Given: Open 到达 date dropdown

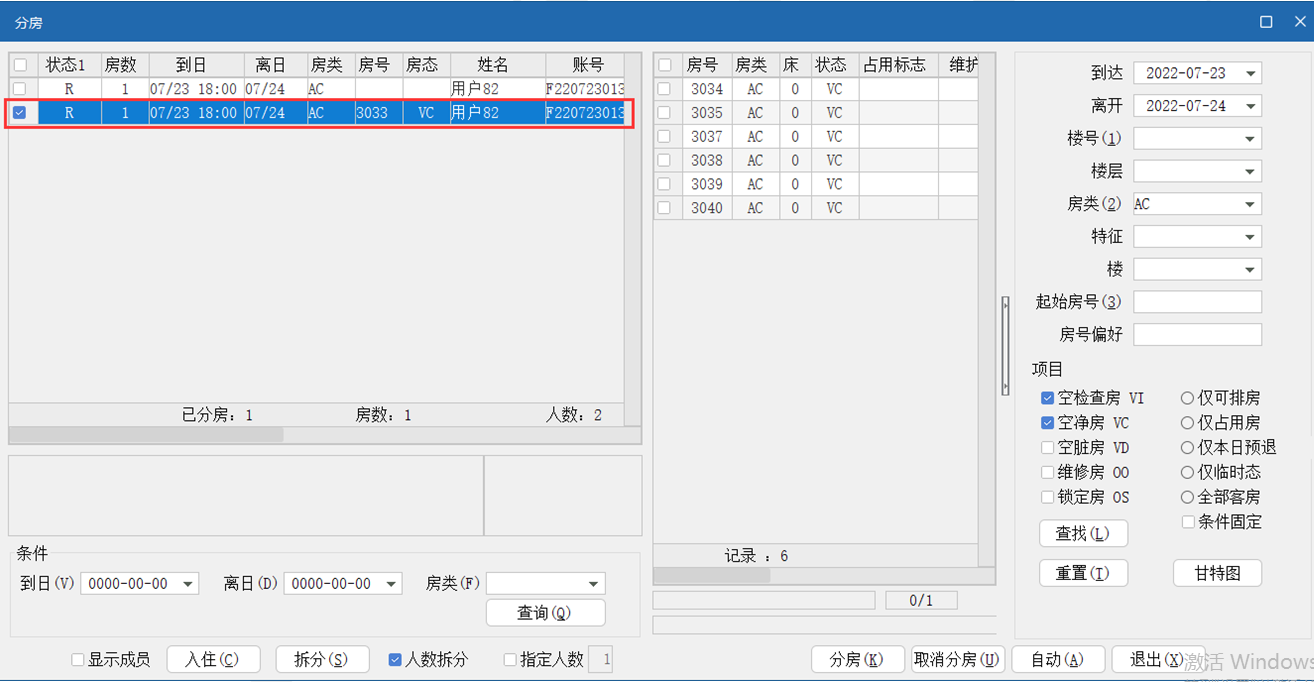Looking at the screenshot, I should (1250, 73).
